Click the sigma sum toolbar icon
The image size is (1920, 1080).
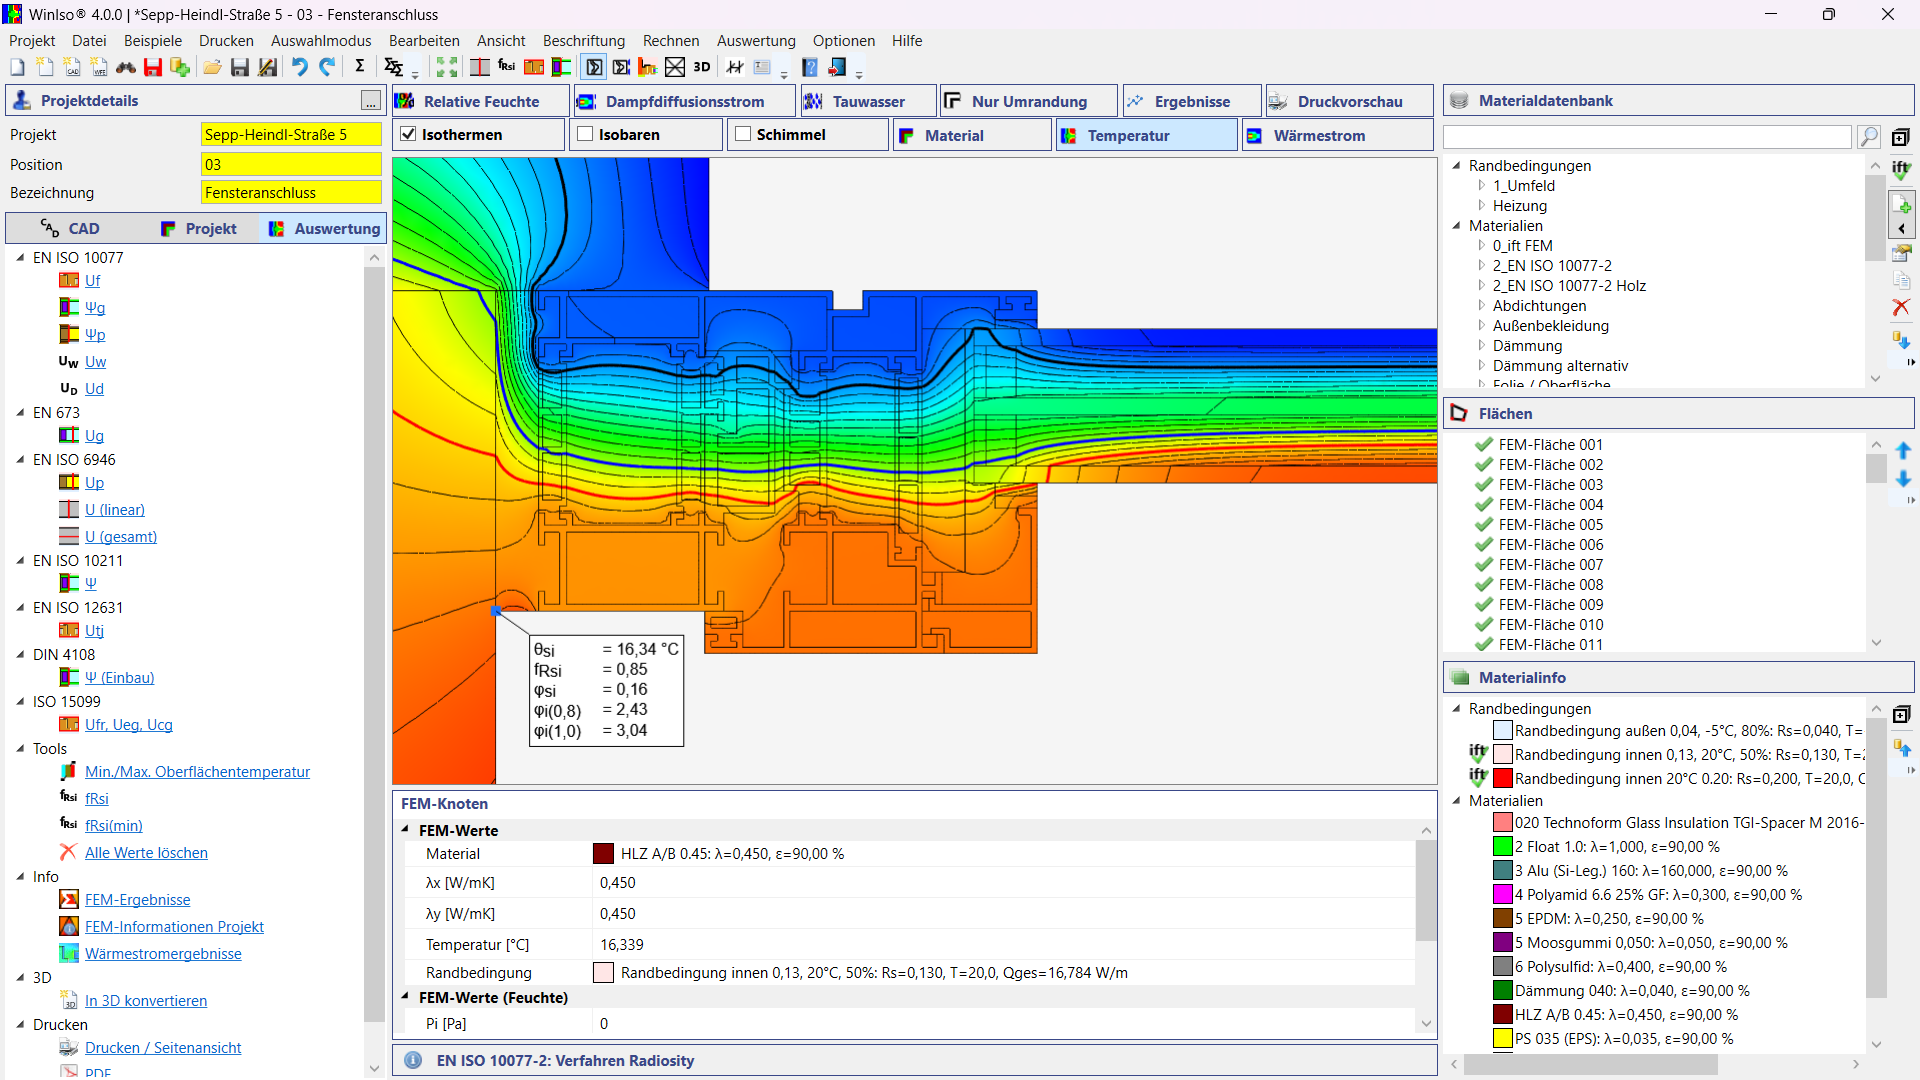360,66
